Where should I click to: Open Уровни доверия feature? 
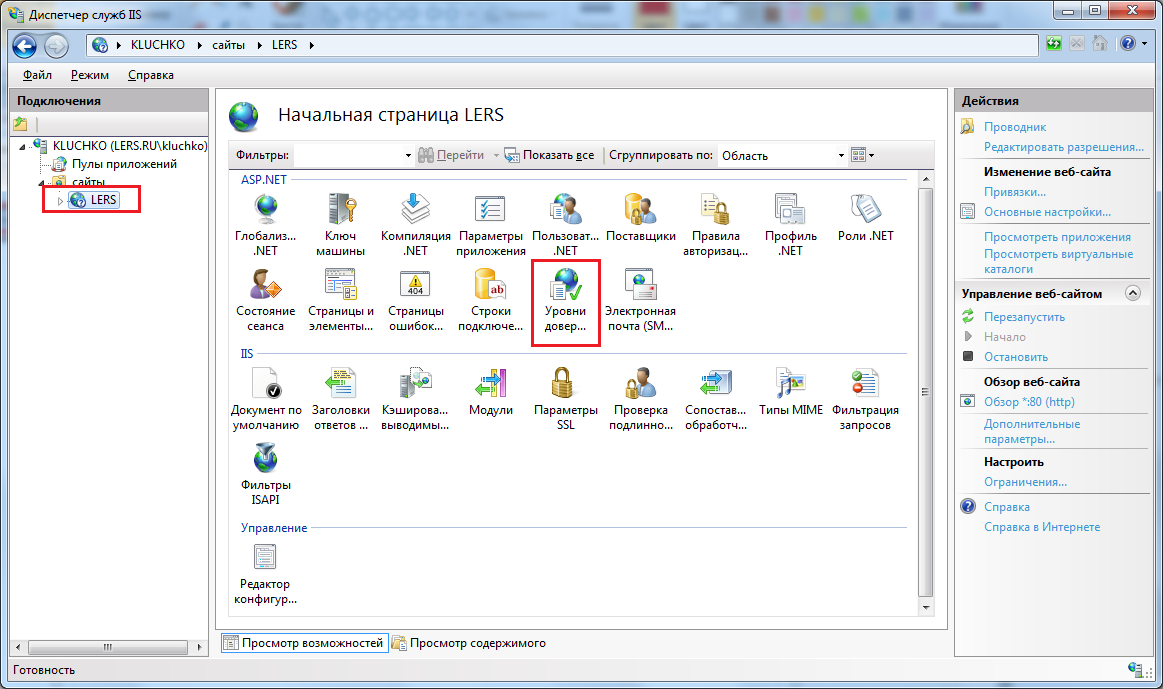(565, 300)
